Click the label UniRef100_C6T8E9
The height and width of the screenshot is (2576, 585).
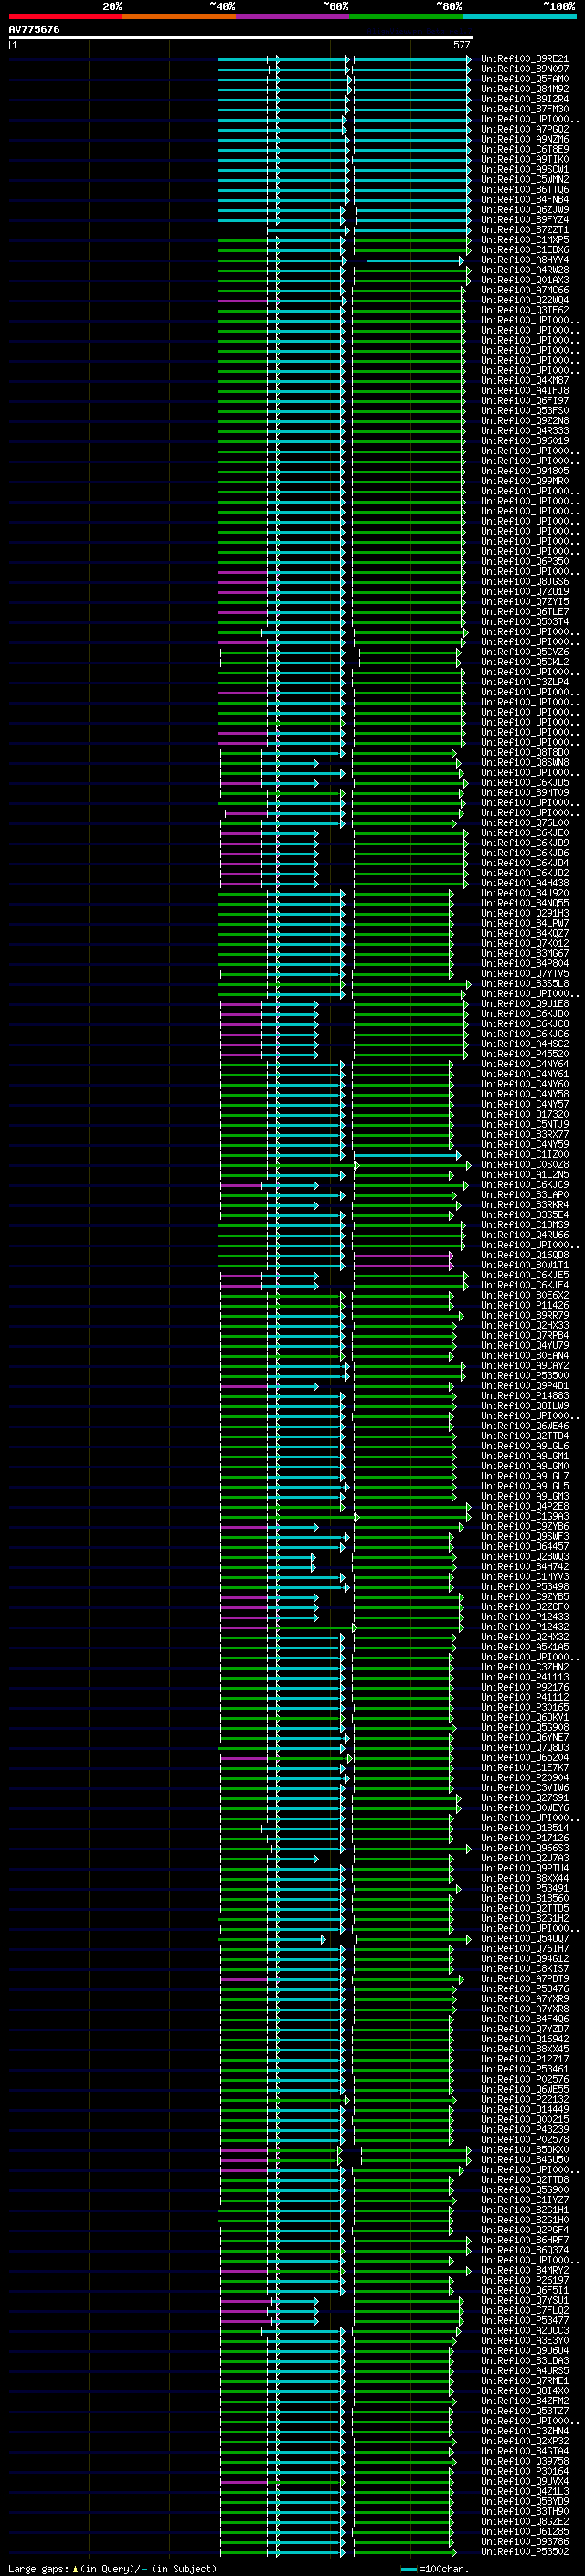pos(525,149)
